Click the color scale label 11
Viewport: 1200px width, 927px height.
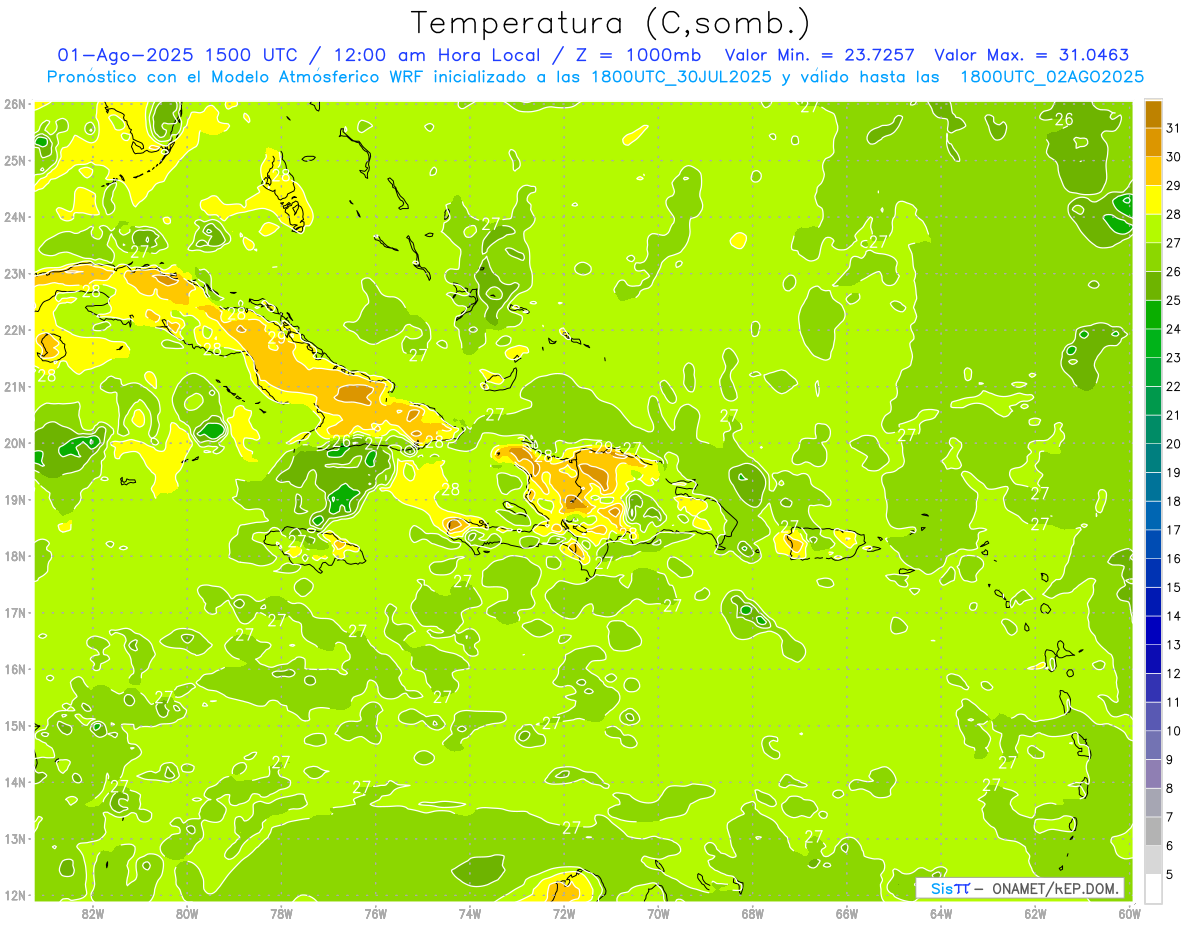[x=1173, y=702]
